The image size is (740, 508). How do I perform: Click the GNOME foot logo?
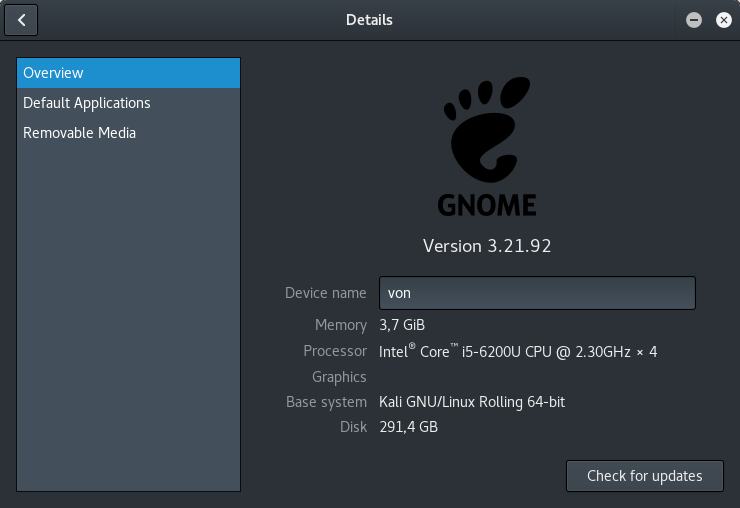tap(487, 129)
